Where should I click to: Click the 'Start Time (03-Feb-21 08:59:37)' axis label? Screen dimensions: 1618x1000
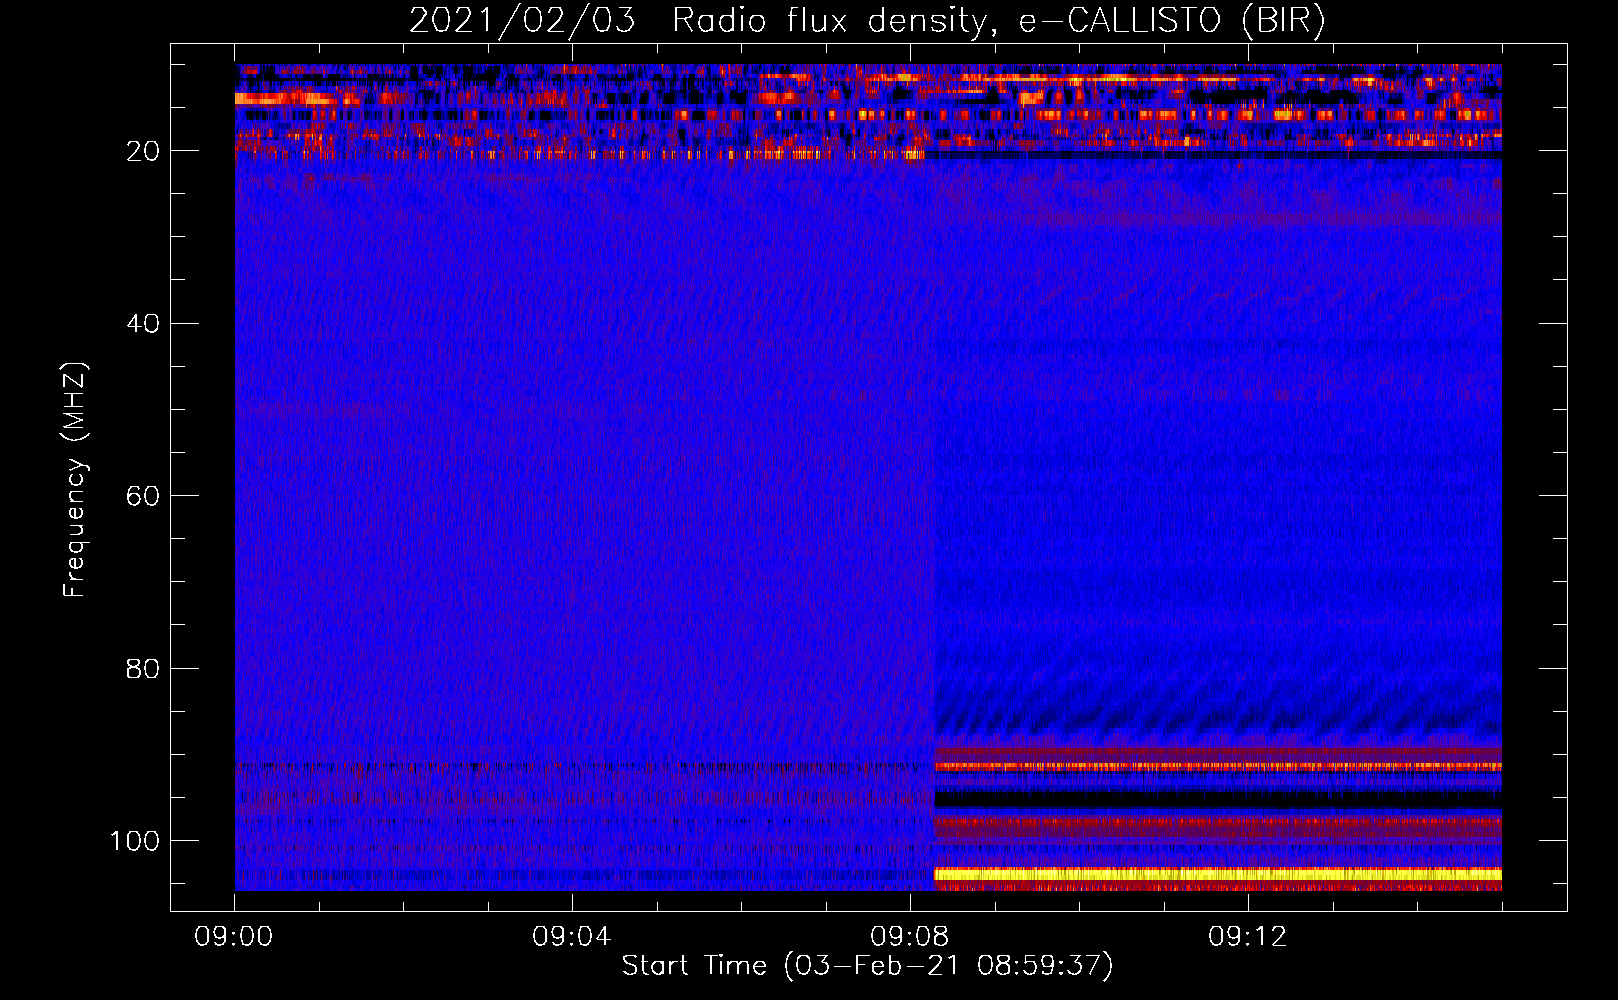(867, 966)
